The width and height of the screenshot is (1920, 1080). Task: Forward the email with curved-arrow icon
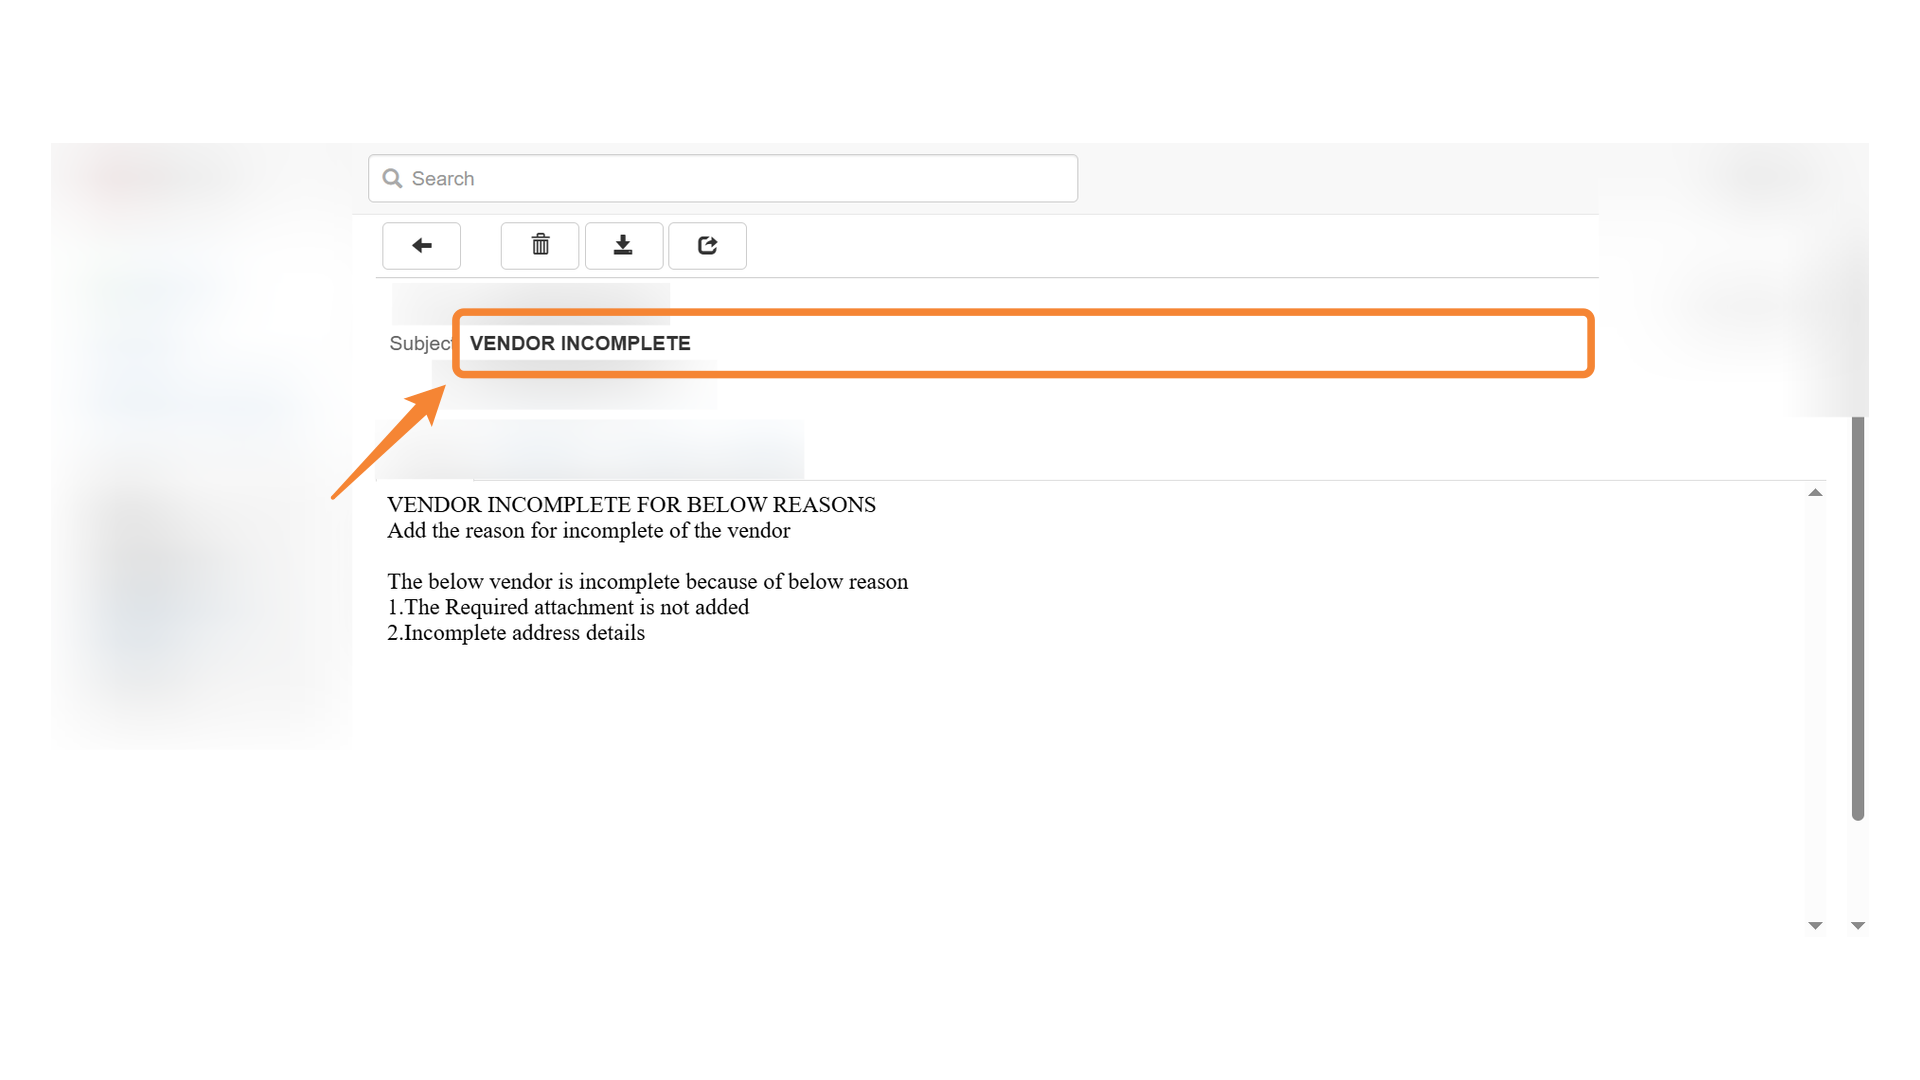pos(707,246)
